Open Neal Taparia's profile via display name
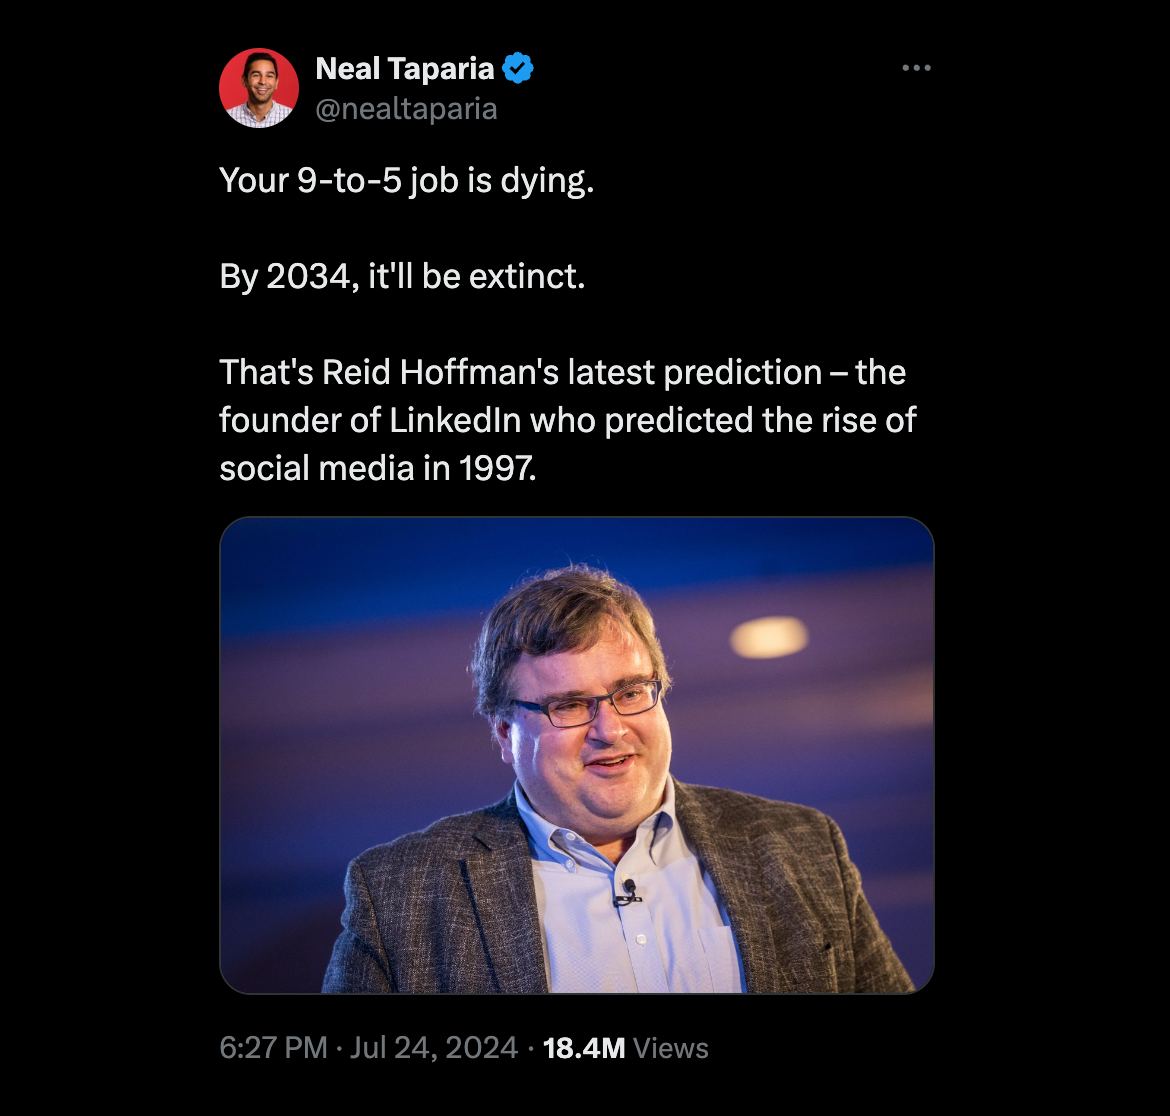This screenshot has width=1170, height=1116. click(400, 68)
